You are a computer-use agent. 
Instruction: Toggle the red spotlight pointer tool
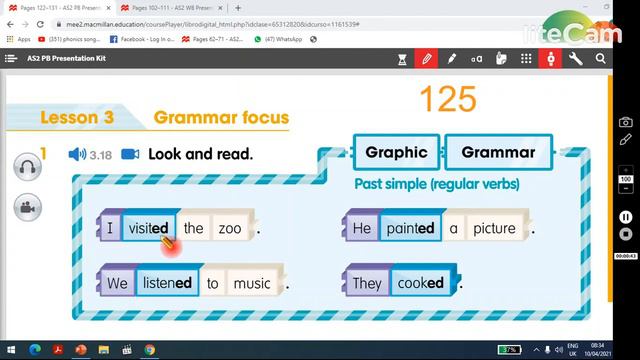coord(551,58)
